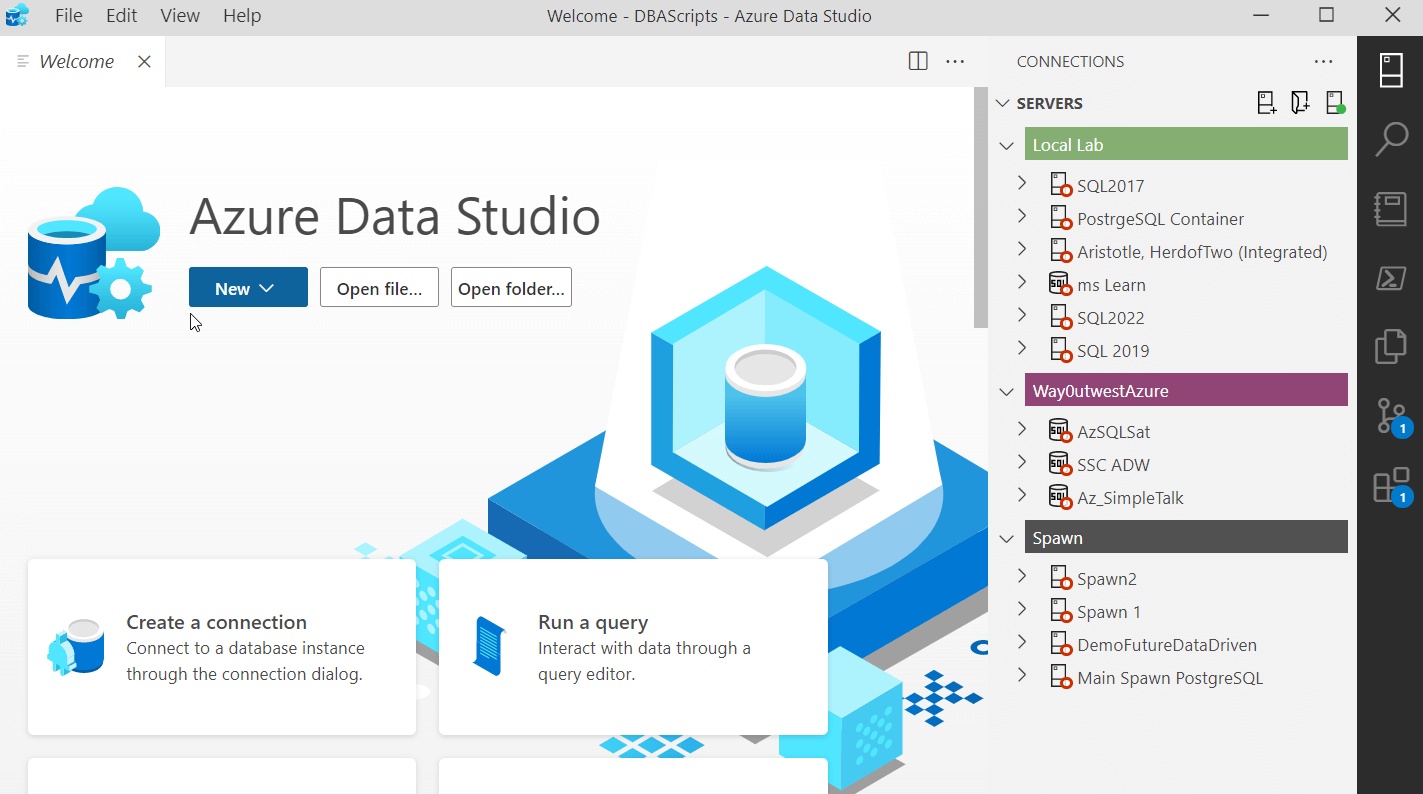This screenshot has width=1423, height=794.
Task: Click the AzSQLSat database icon
Action: click(x=1061, y=431)
